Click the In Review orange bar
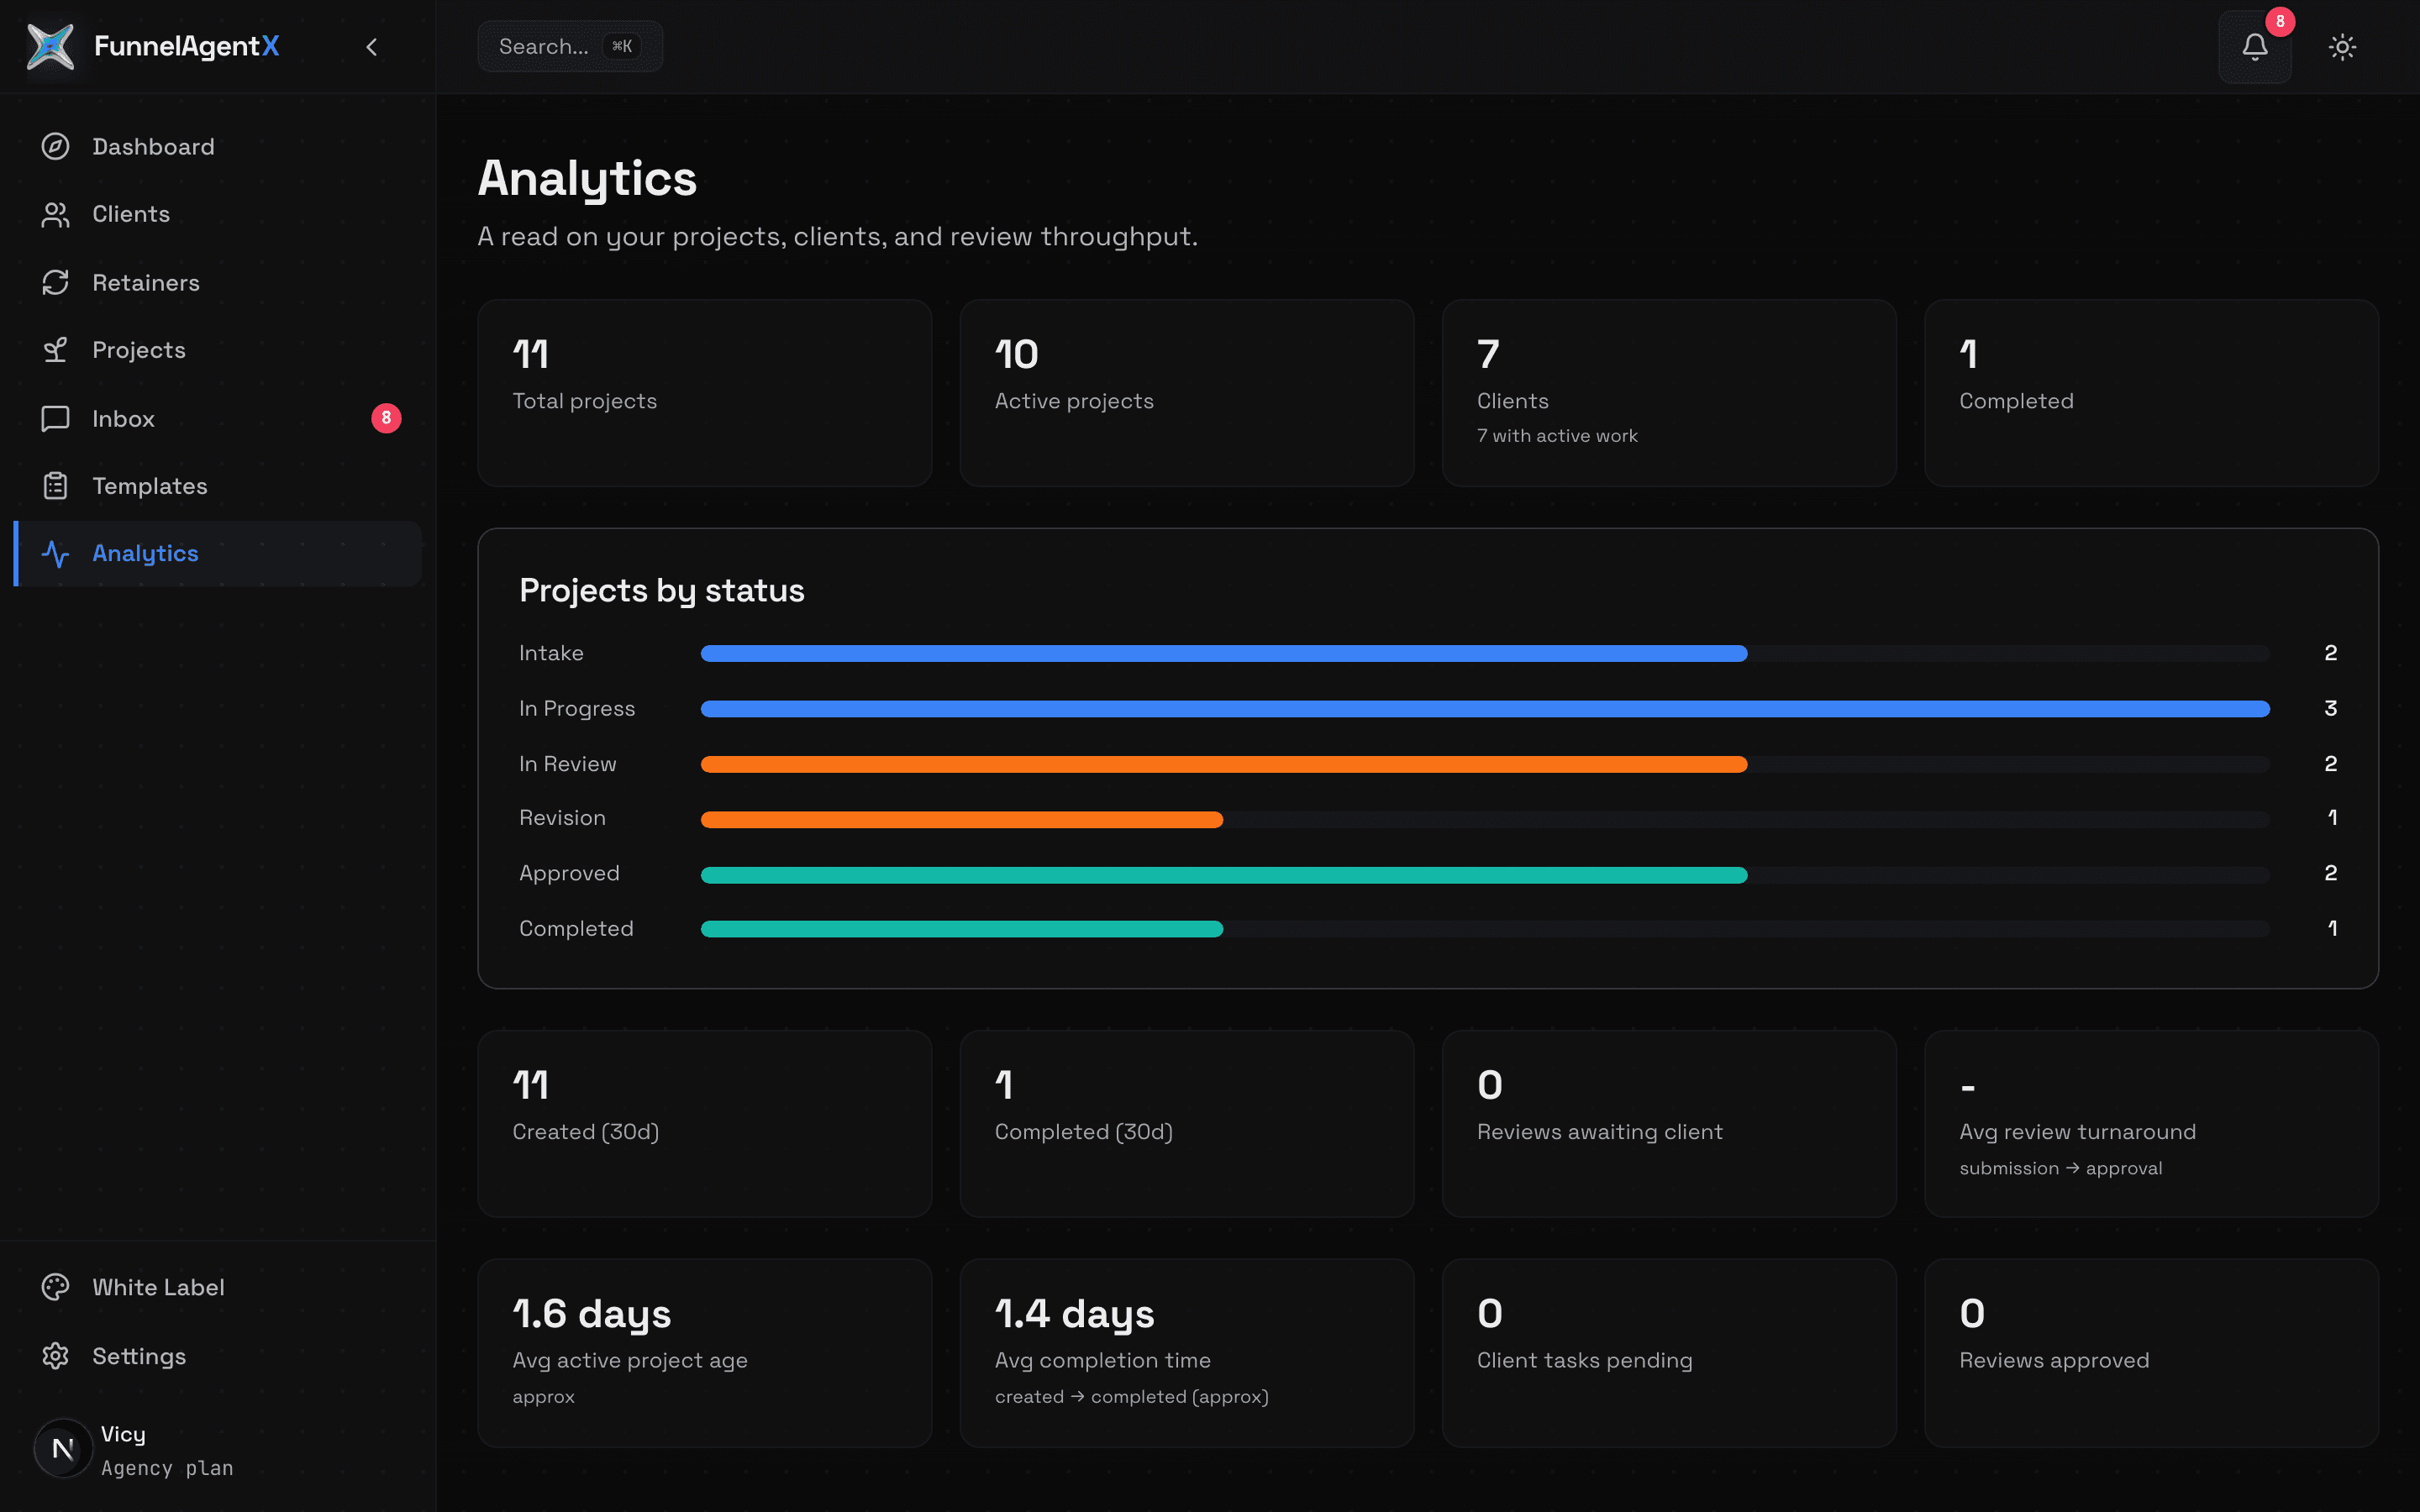 pyautogui.click(x=1224, y=764)
